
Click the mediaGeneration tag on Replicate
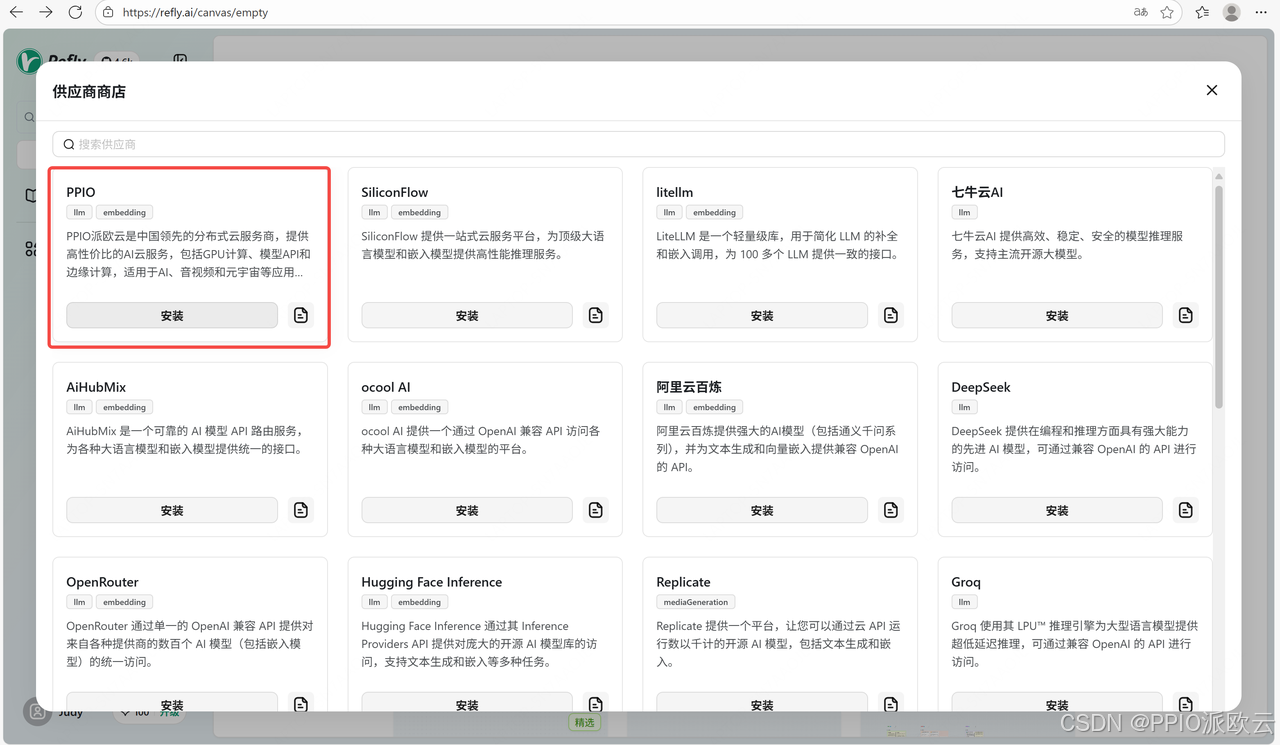[696, 602]
